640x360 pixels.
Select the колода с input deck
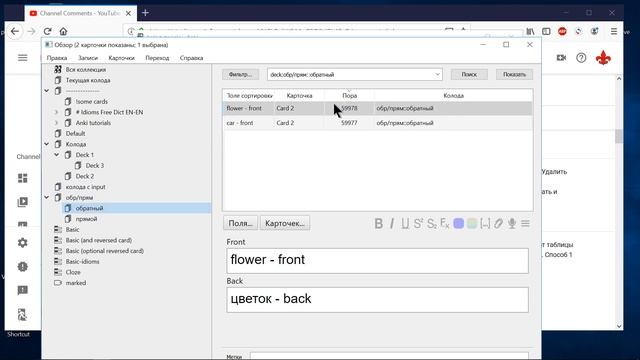[x=85, y=187]
